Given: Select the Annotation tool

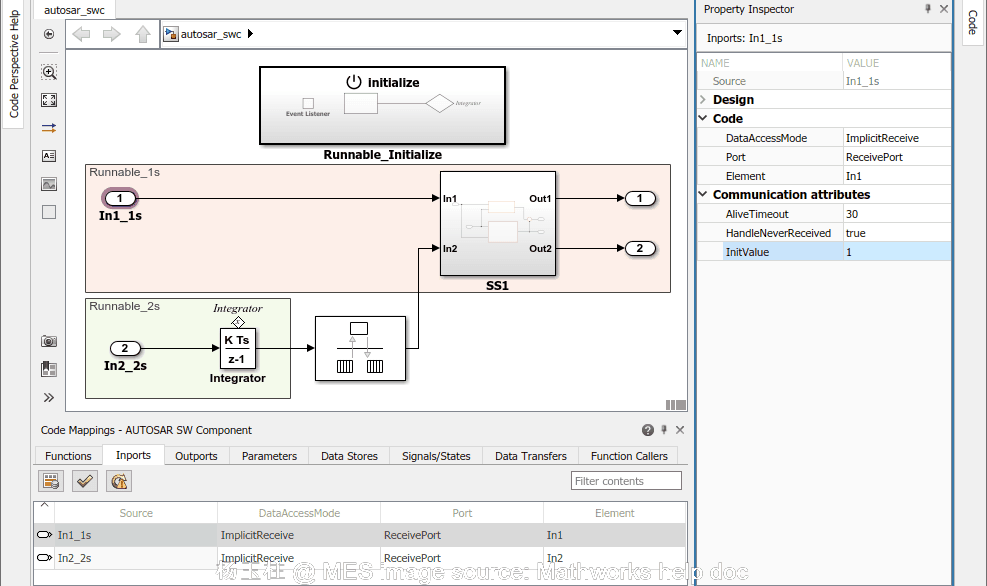Looking at the screenshot, I should tap(48, 155).
